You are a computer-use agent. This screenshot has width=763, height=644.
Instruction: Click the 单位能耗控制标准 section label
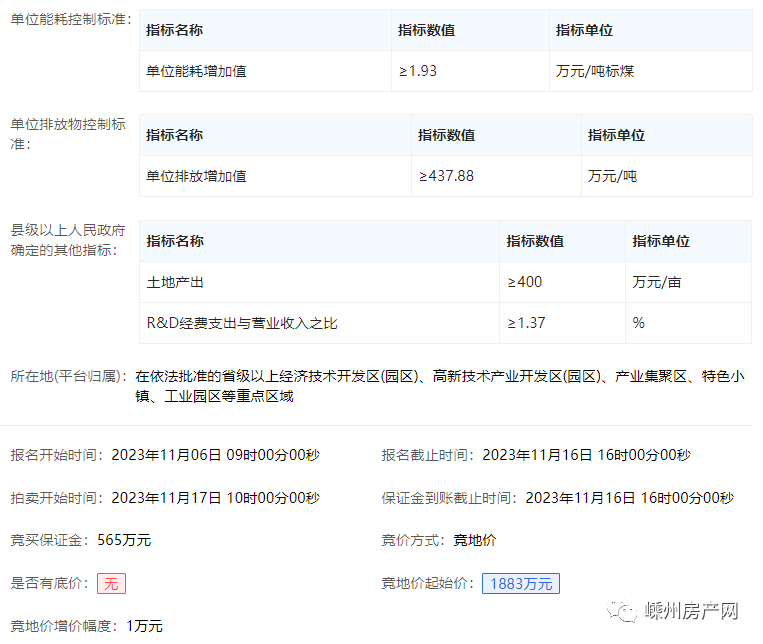pyautogui.click(x=70, y=19)
